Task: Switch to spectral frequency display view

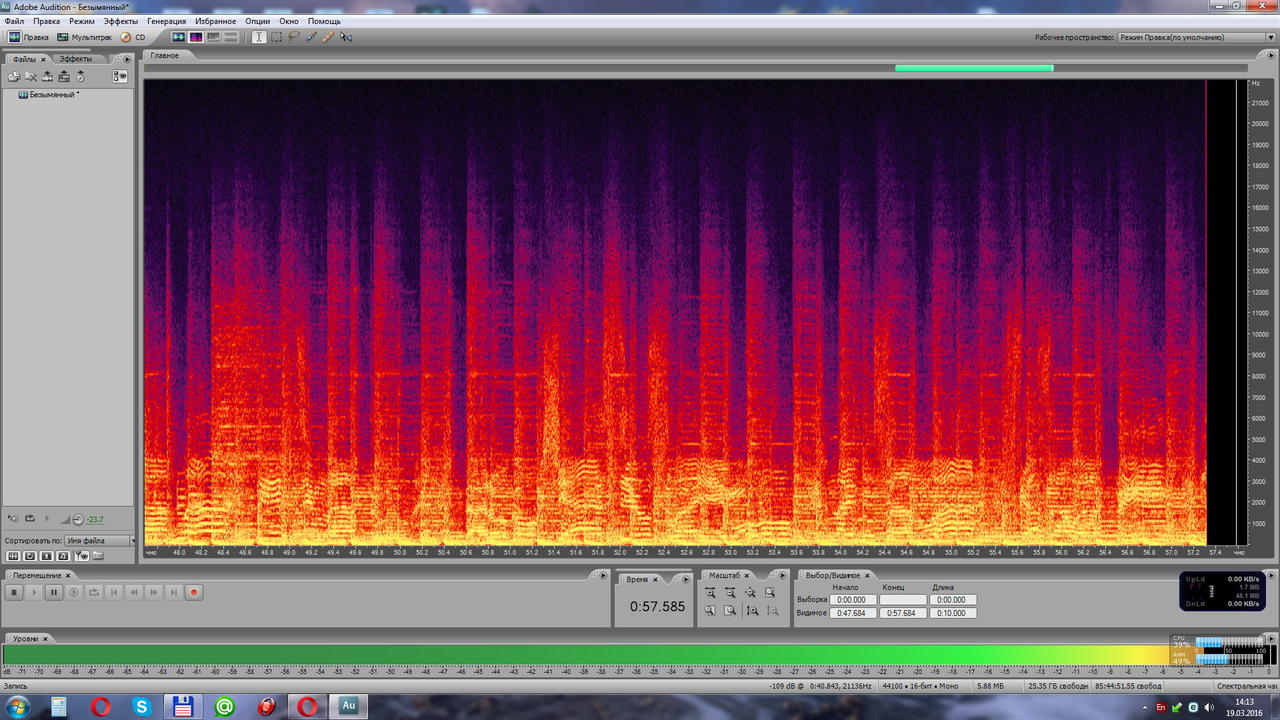Action: pos(196,37)
